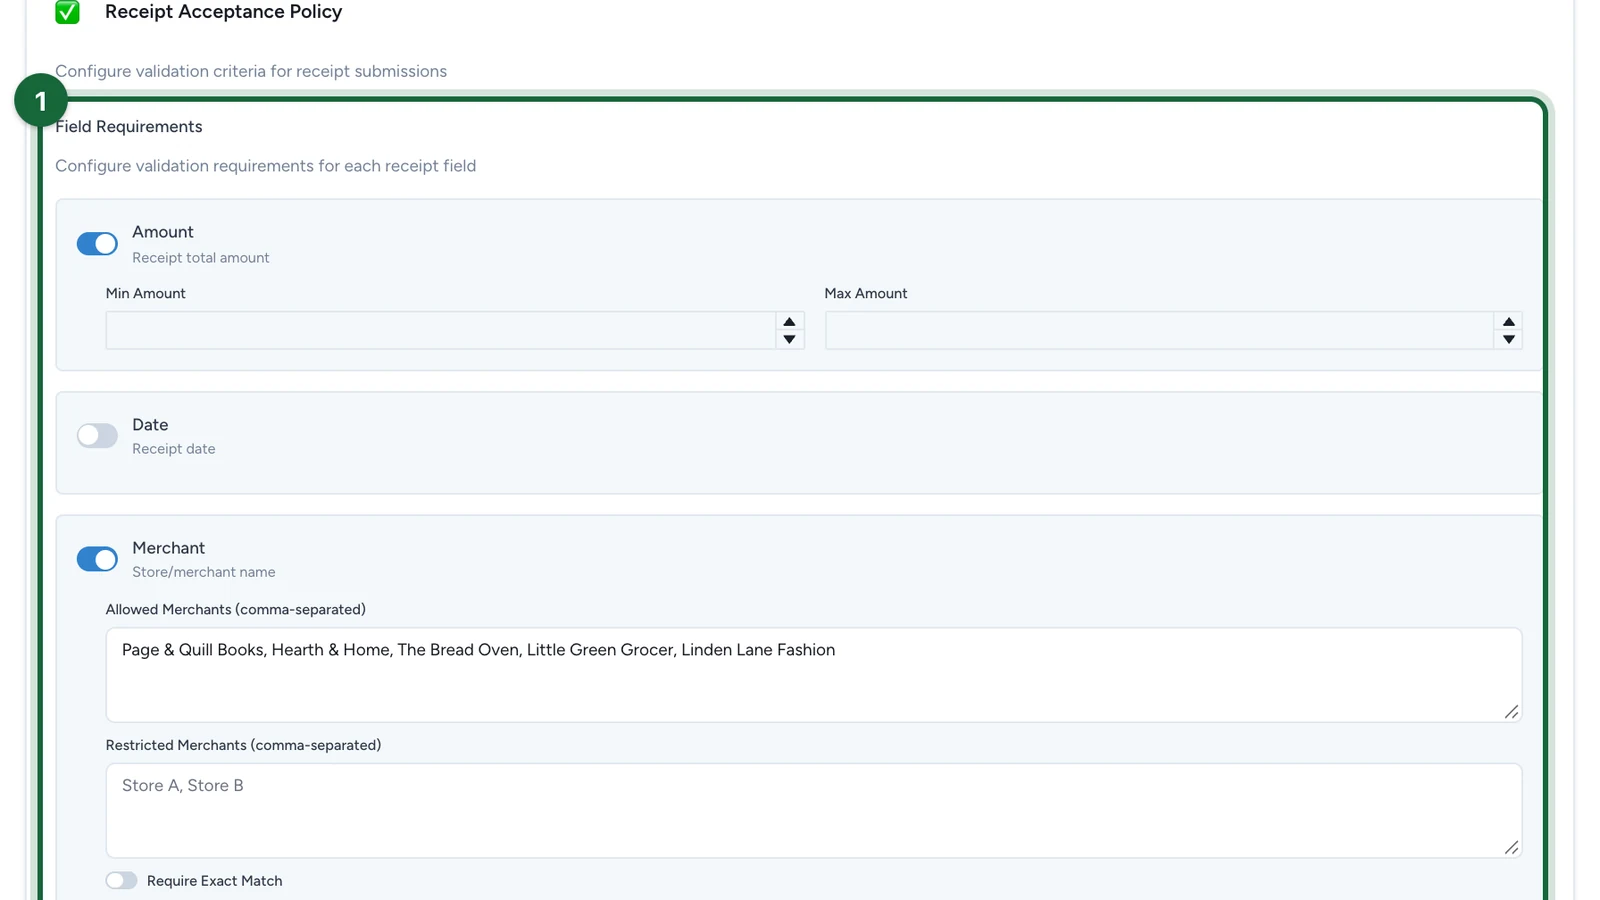The width and height of the screenshot is (1600, 900).
Task: Grab the Allowed Merchants resize handle
Action: pos(1511,711)
